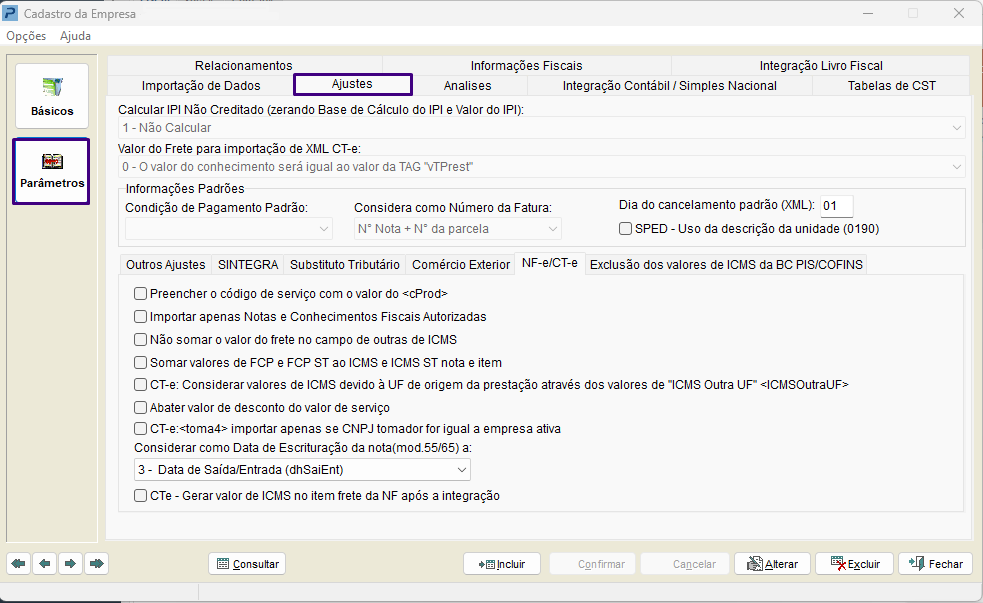Screen dimensions: 983x603
Task: Select the Comércio Exterior sub-tab
Action: [461, 265]
